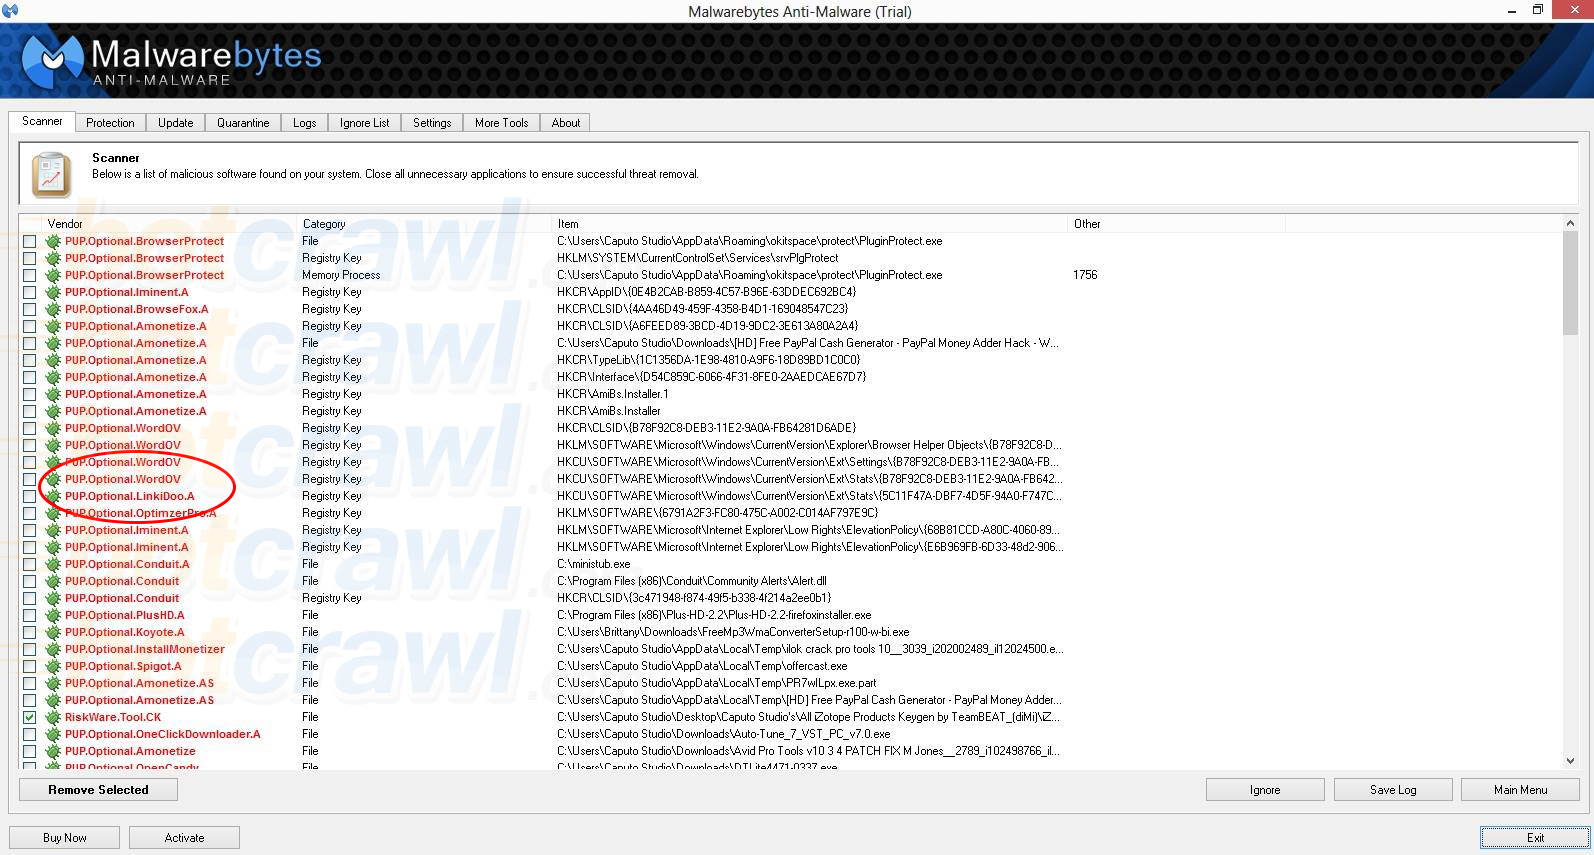The image size is (1594, 855).
Task: Open the More Tools tab
Action: [x=501, y=123]
